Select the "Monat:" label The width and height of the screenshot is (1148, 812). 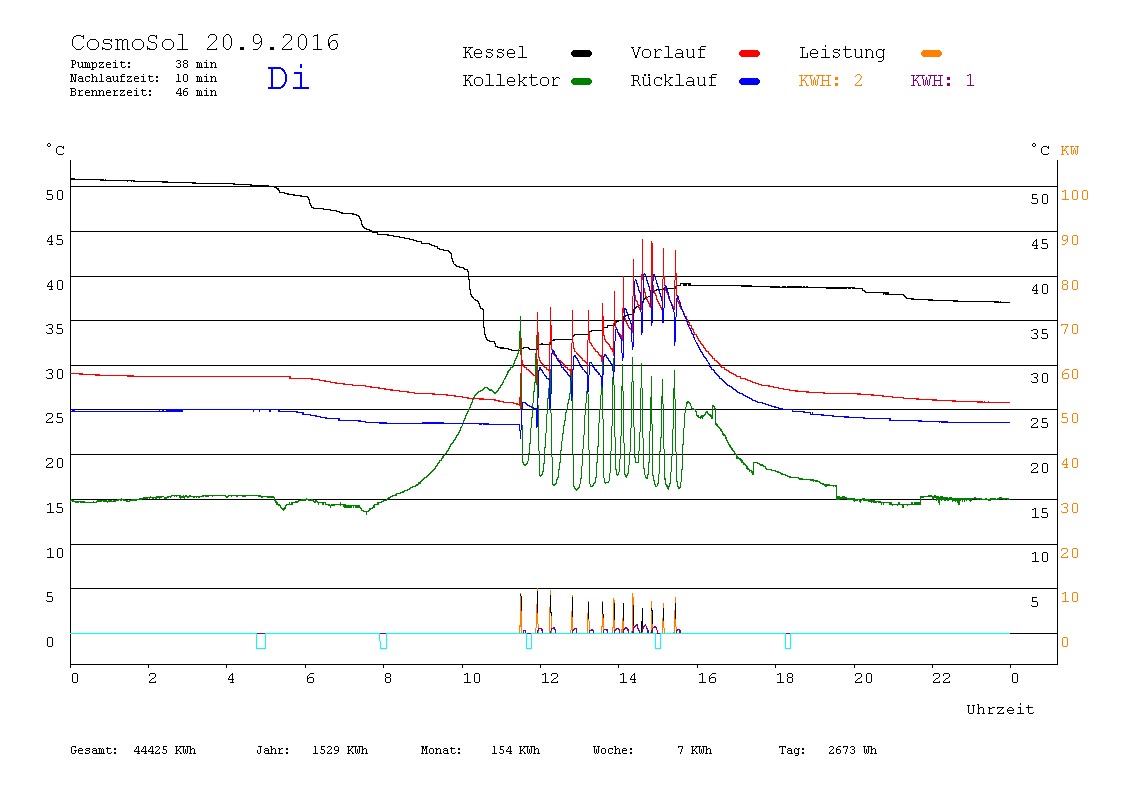click(x=441, y=750)
